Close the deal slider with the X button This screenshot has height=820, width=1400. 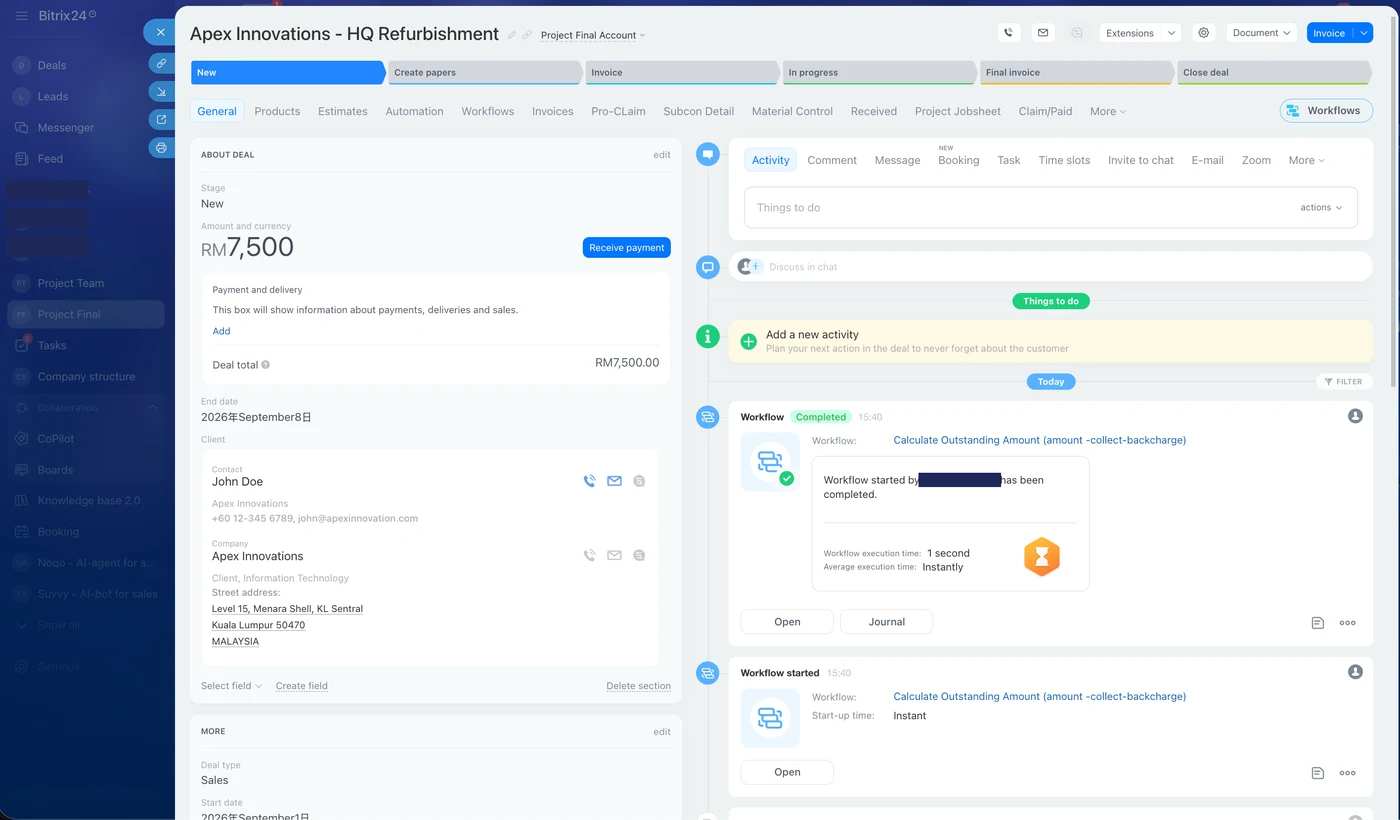click(160, 32)
